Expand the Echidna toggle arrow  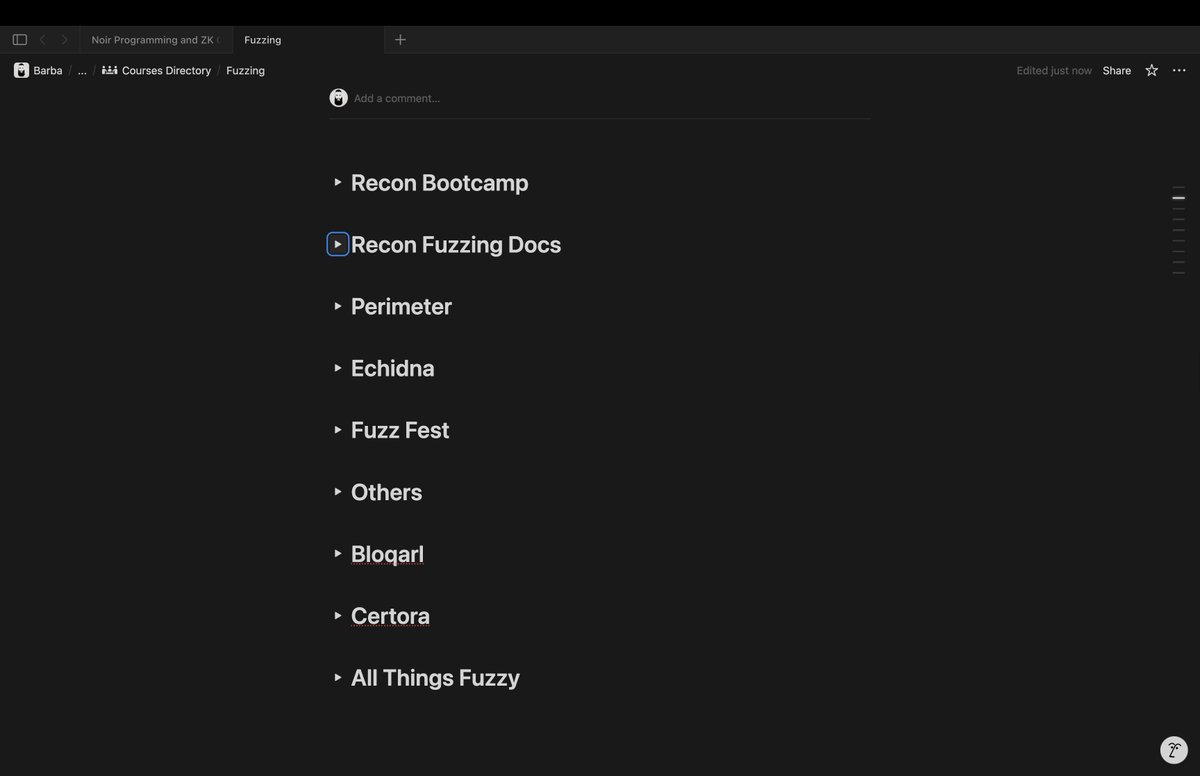click(338, 368)
